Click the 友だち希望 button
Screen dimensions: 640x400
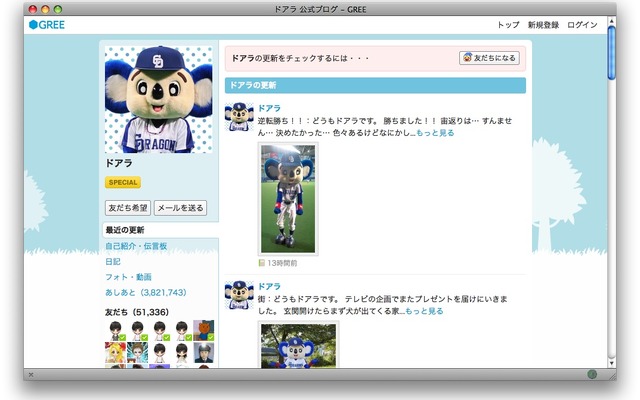(128, 208)
